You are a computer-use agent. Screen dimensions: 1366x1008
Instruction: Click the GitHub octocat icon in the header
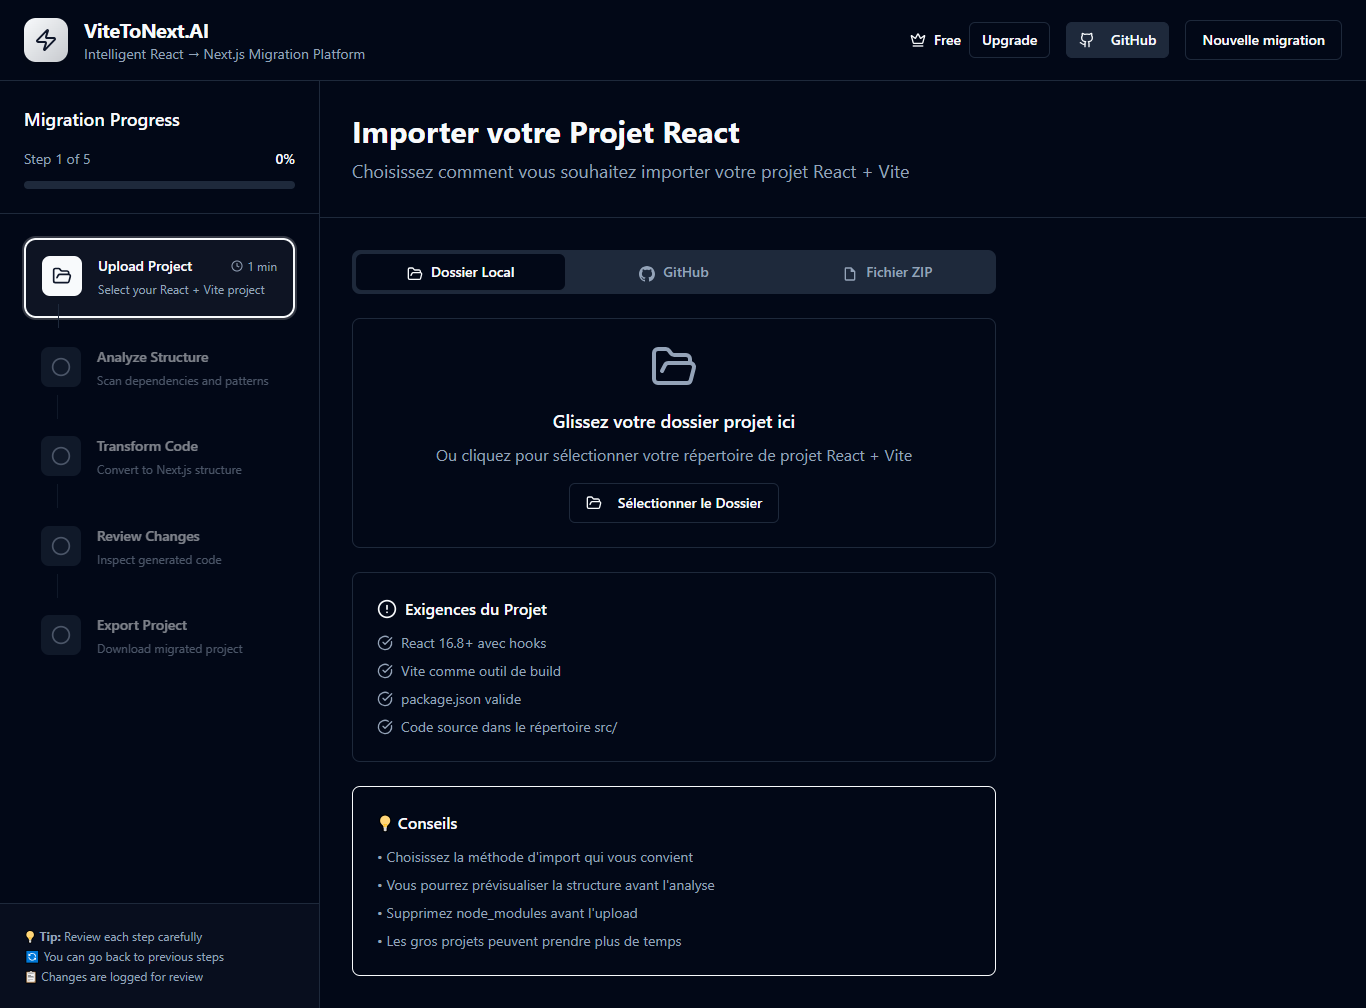pyautogui.click(x=1087, y=40)
